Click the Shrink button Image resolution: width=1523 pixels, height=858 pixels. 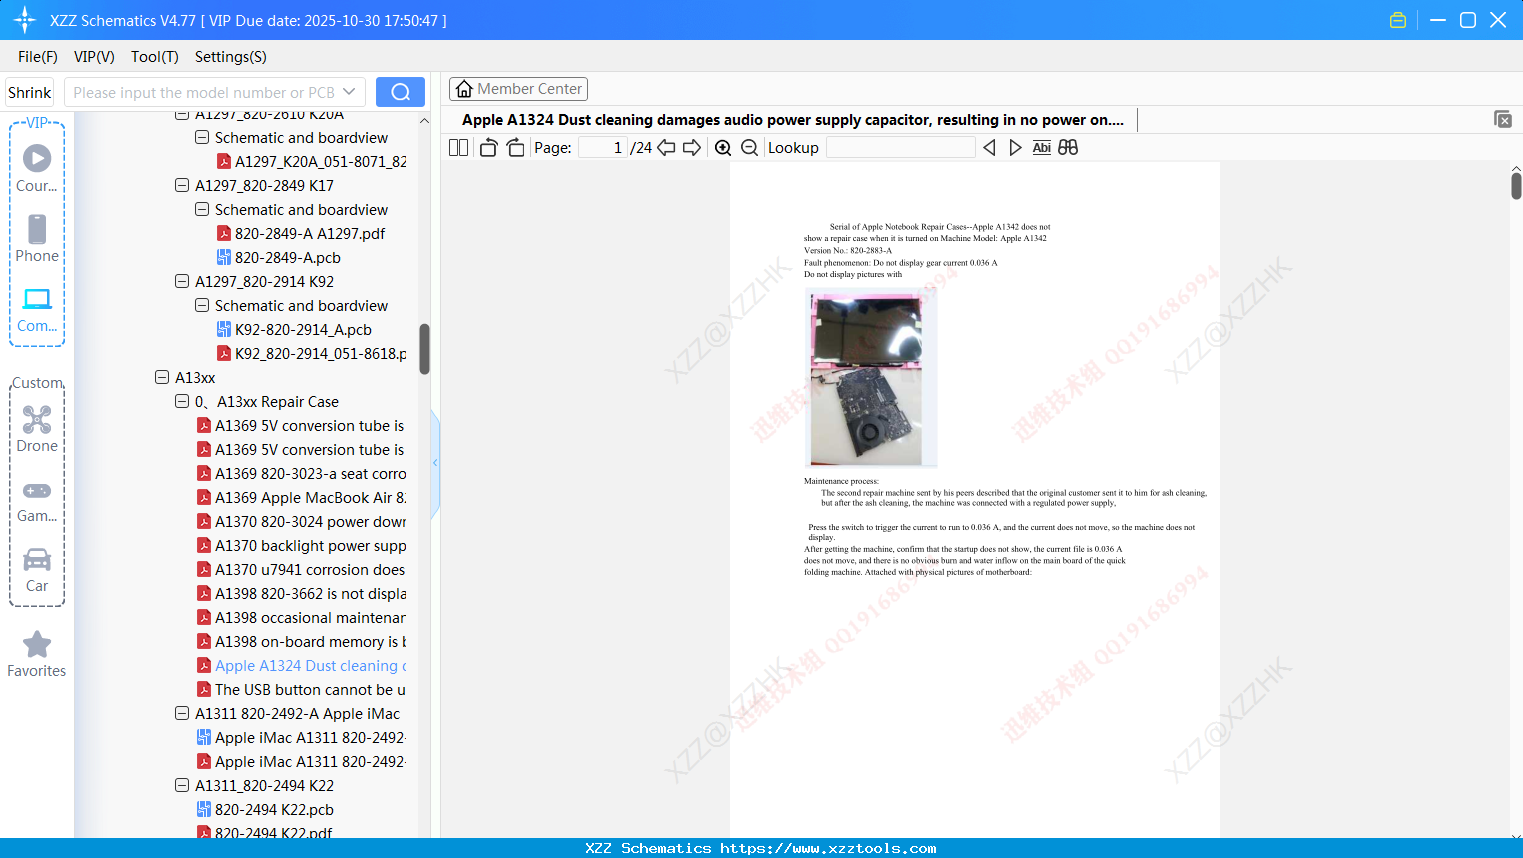(x=30, y=92)
